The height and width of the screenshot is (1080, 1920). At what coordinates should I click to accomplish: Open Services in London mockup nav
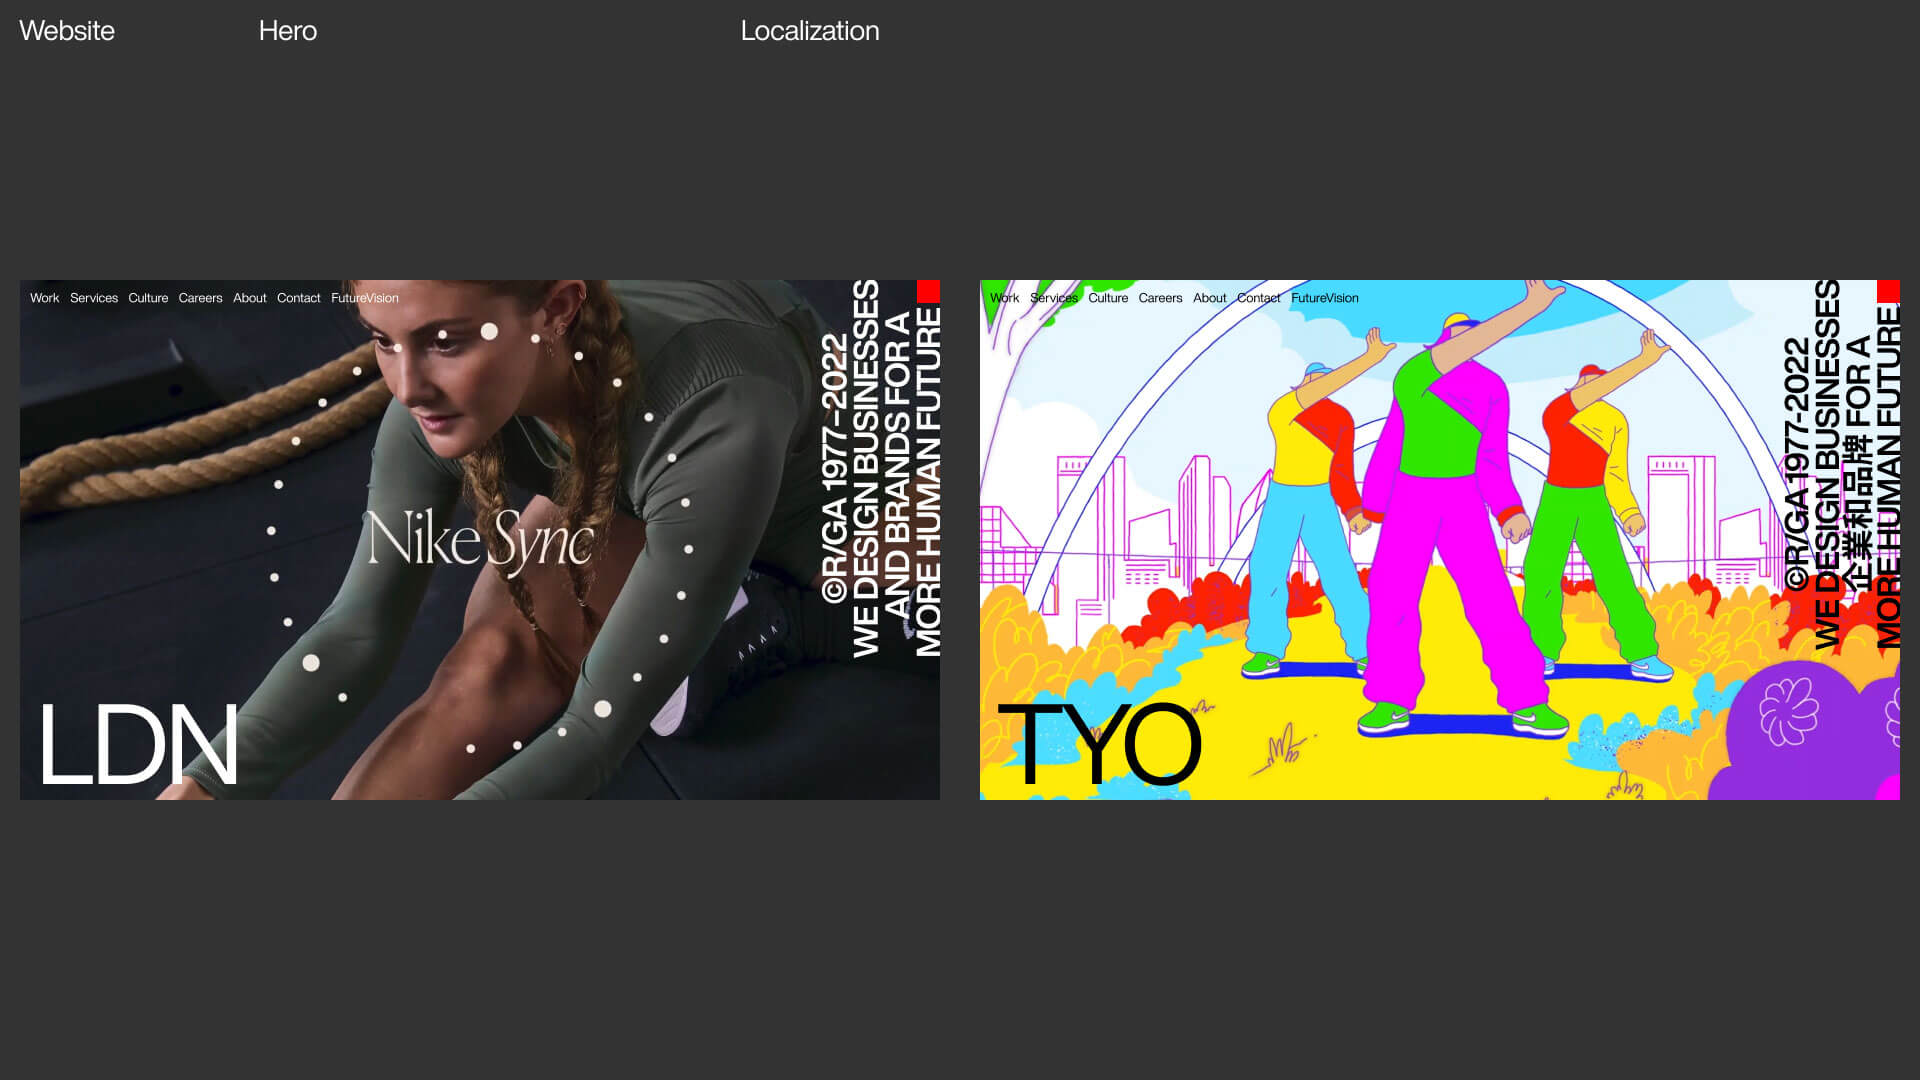94,298
